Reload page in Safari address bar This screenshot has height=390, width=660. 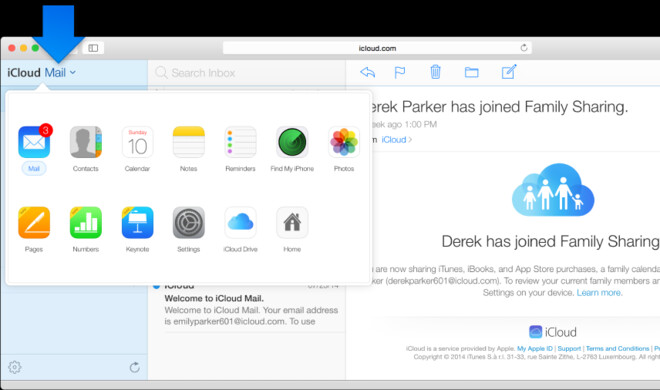coord(524,48)
